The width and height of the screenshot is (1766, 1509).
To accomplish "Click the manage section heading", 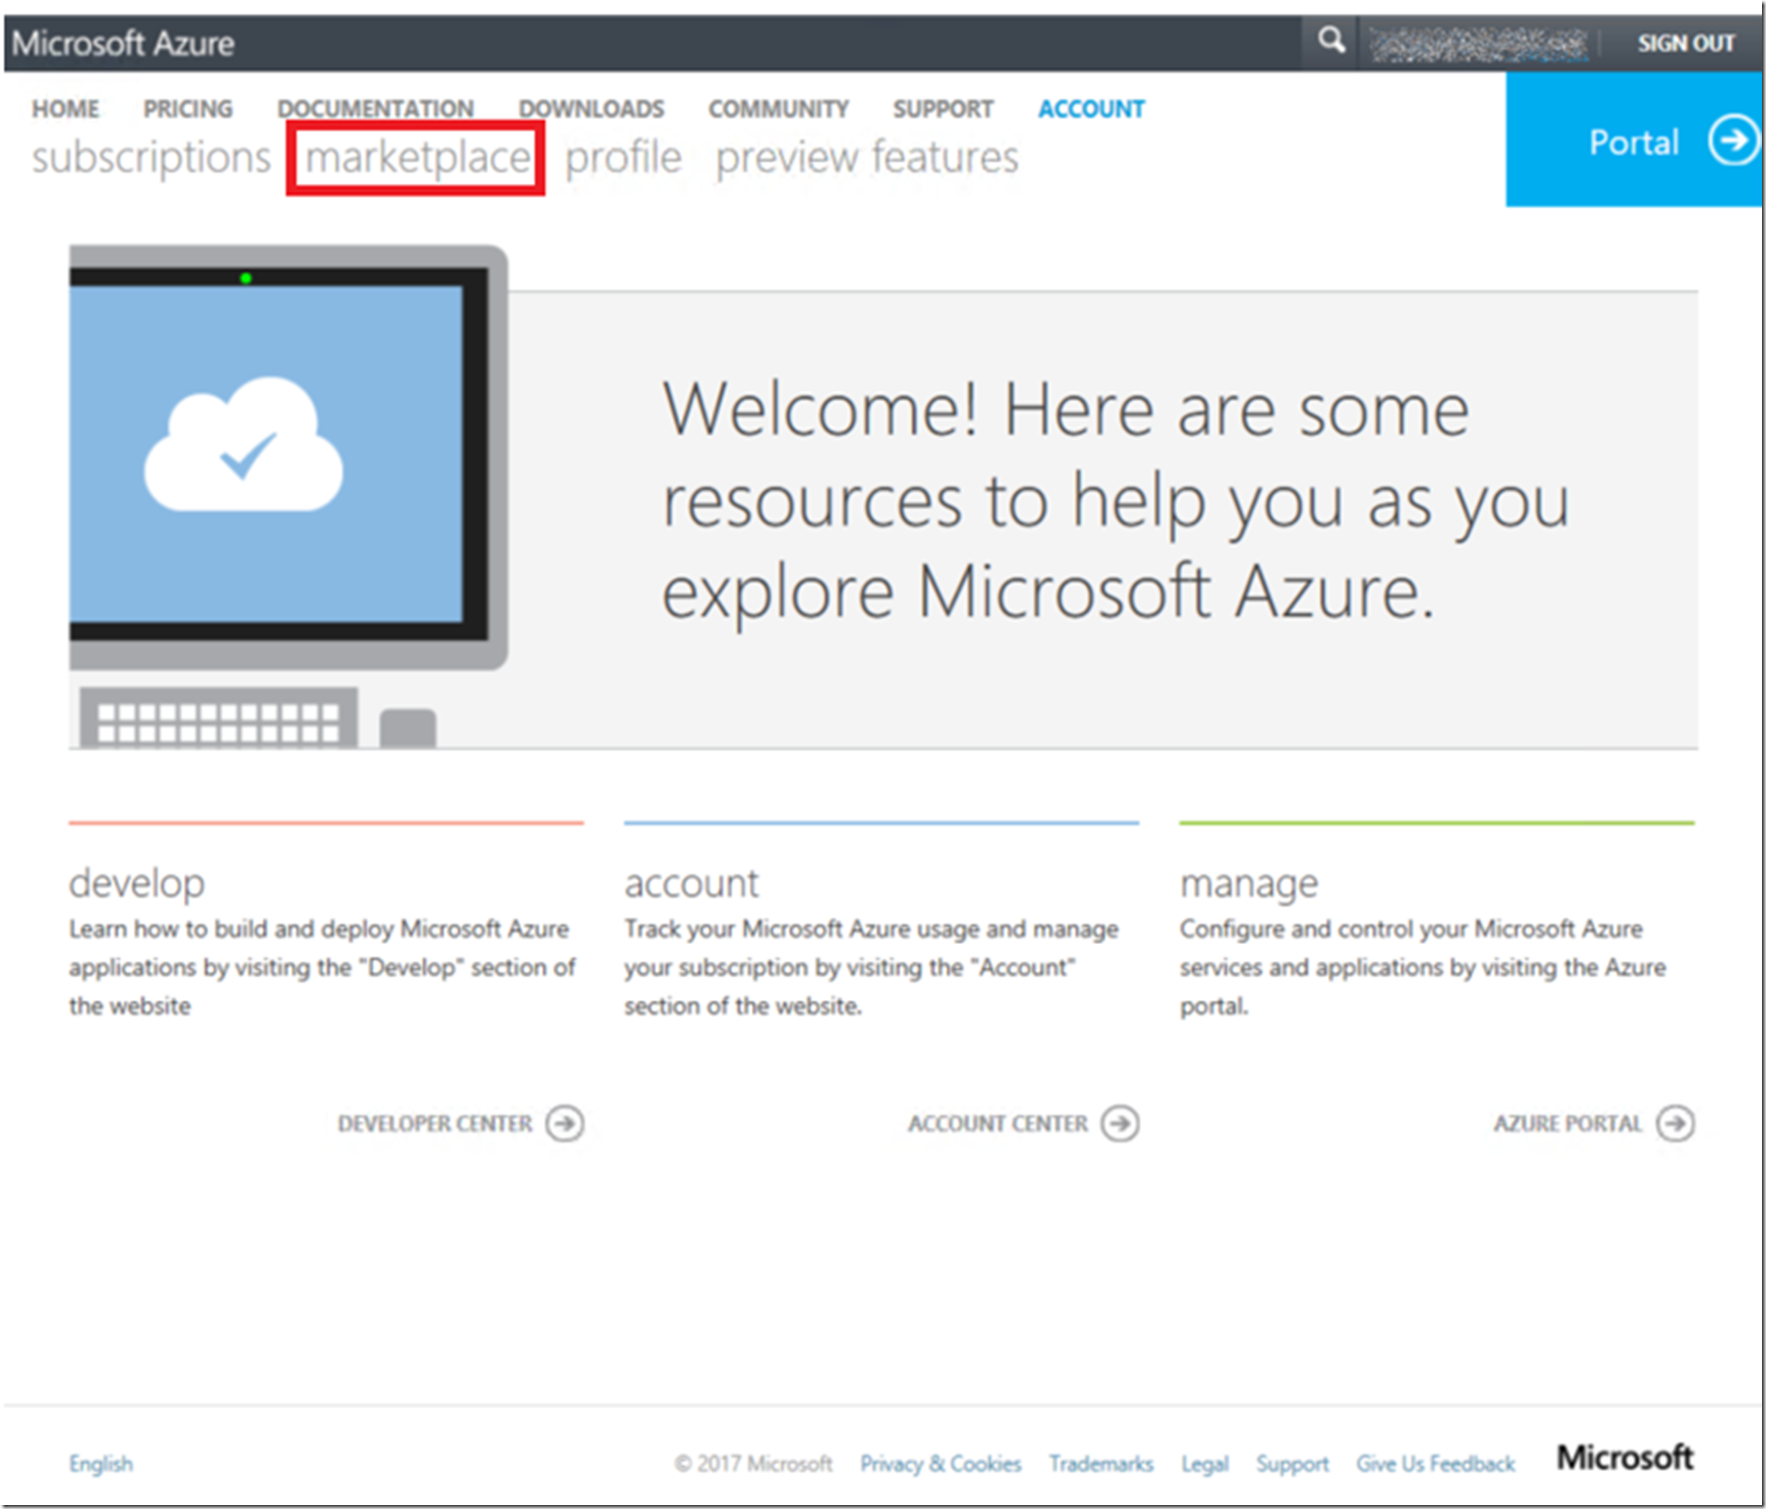I will (1249, 883).
